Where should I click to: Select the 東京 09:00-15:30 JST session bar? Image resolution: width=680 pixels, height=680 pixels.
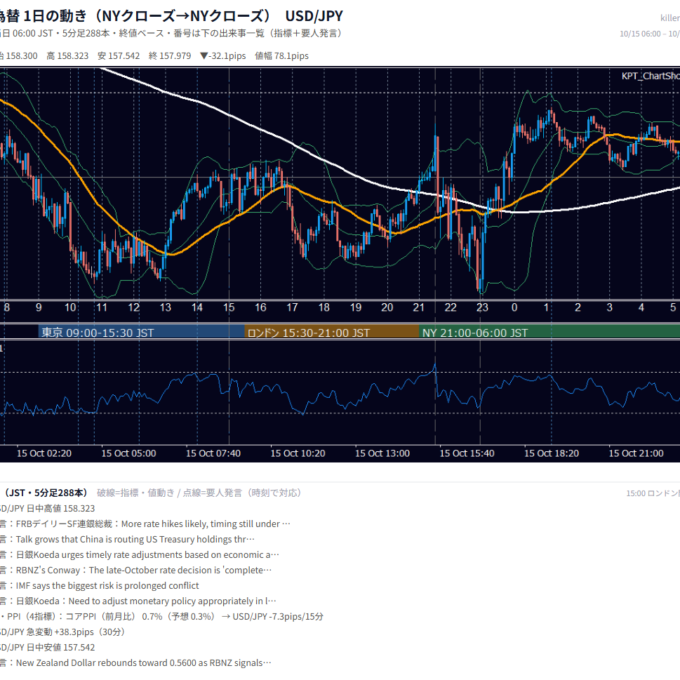pos(141,332)
